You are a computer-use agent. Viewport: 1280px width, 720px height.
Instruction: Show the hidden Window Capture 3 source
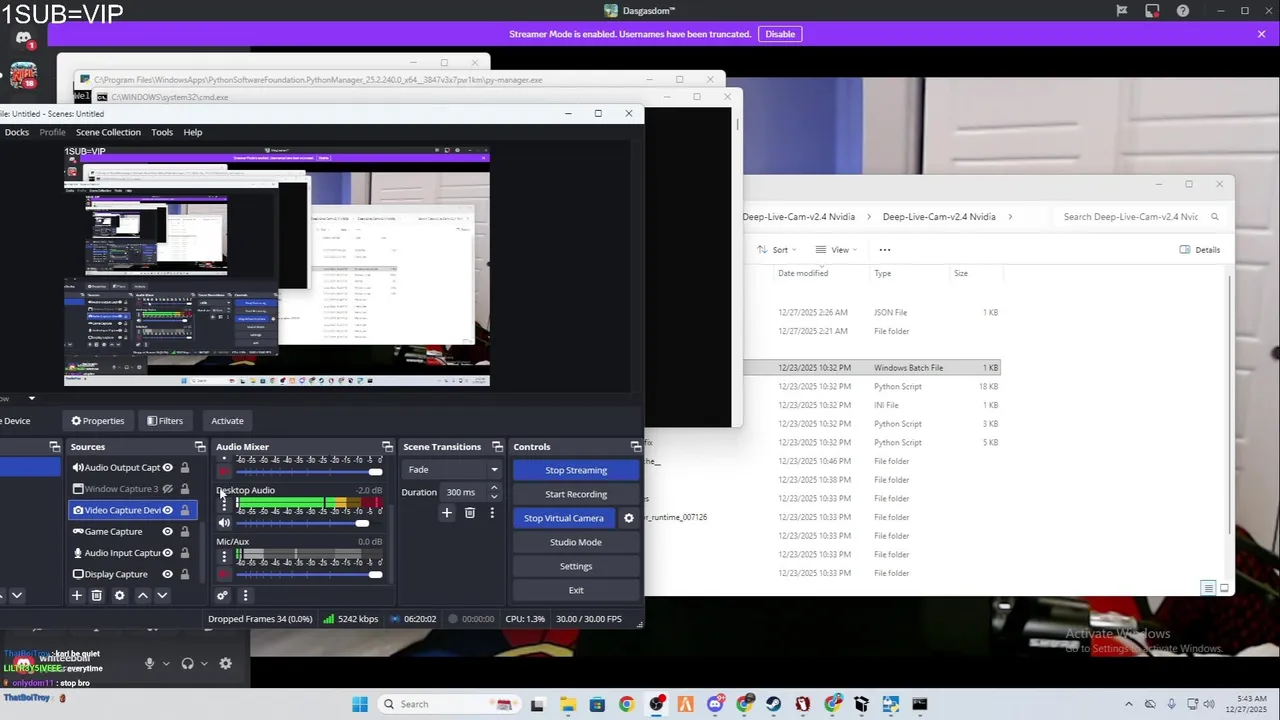(x=168, y=489)
